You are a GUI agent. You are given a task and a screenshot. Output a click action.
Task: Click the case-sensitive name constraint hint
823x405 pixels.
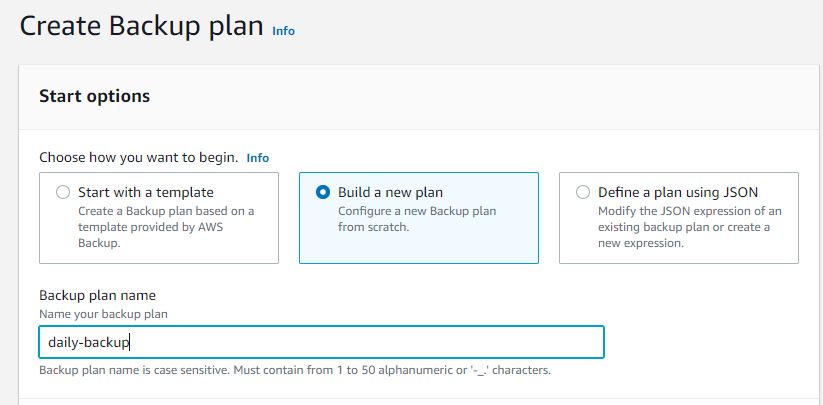pyautogui.click(x=294, y=371)
